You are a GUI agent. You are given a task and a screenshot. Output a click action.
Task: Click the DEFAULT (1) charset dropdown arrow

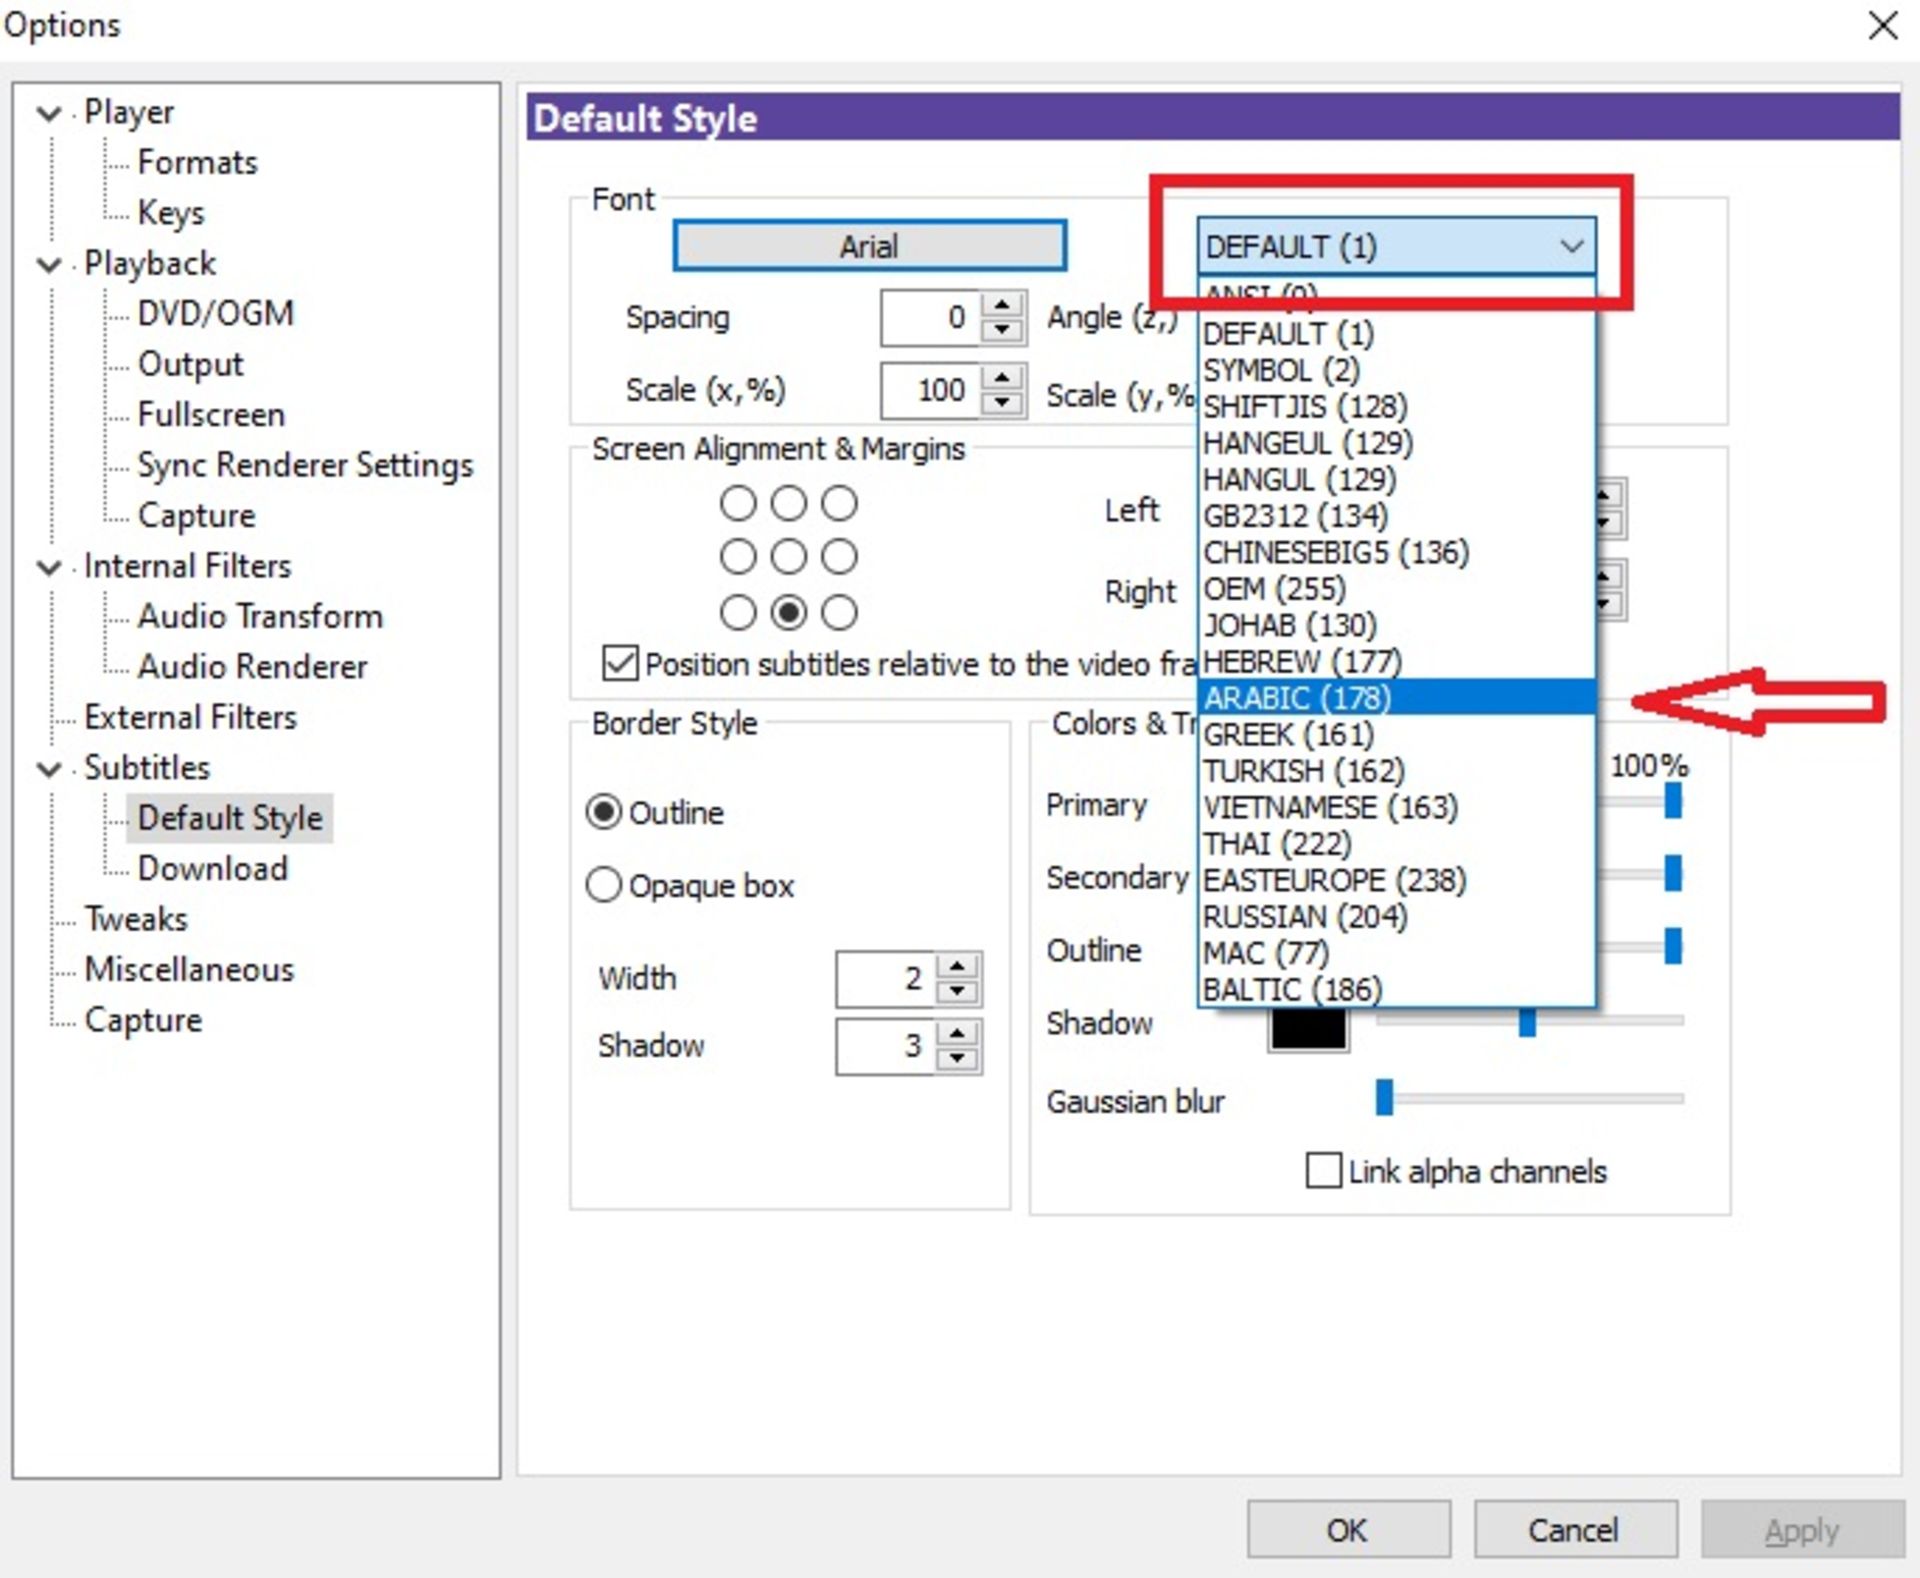point(1571,246)
